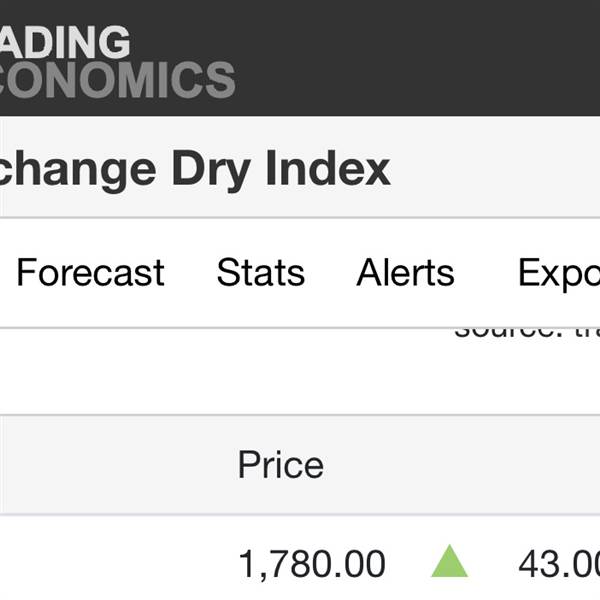
Task: Click the partially hidden source attribution text
Action: tap(527, 333)
